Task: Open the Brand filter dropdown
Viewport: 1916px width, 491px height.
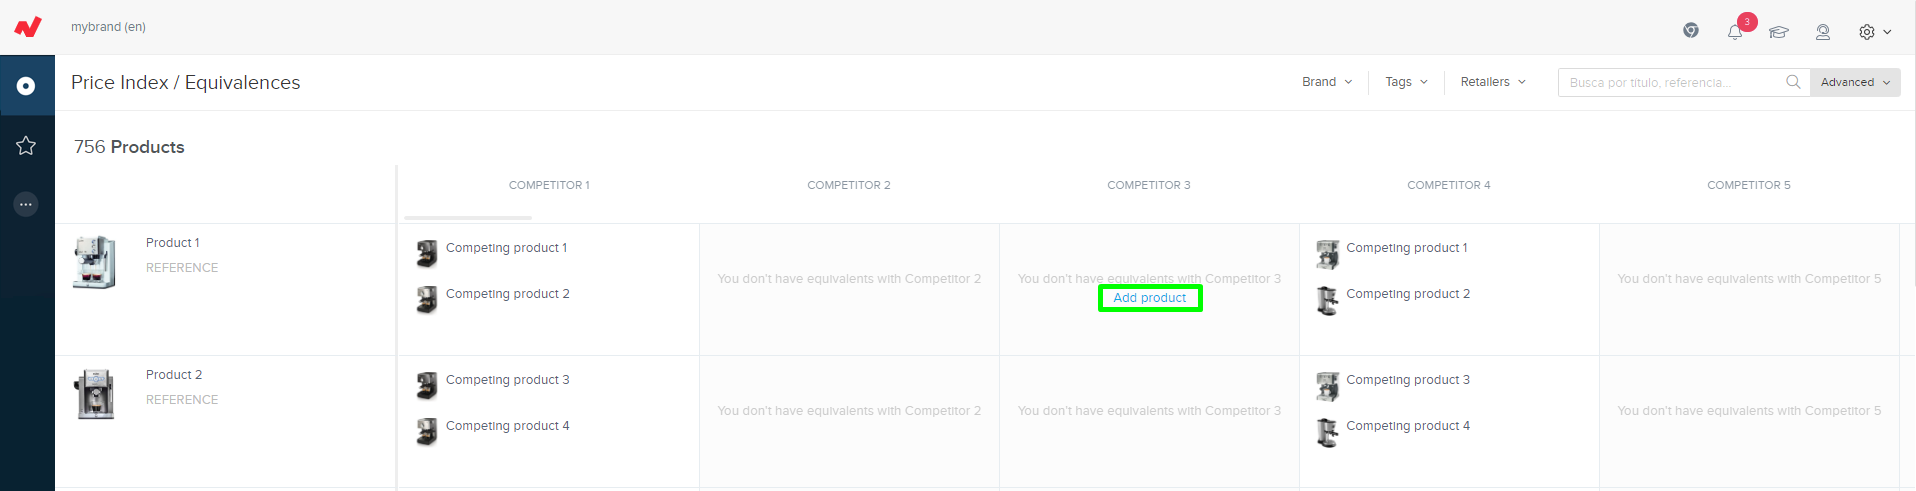Action: [1327, 82]
